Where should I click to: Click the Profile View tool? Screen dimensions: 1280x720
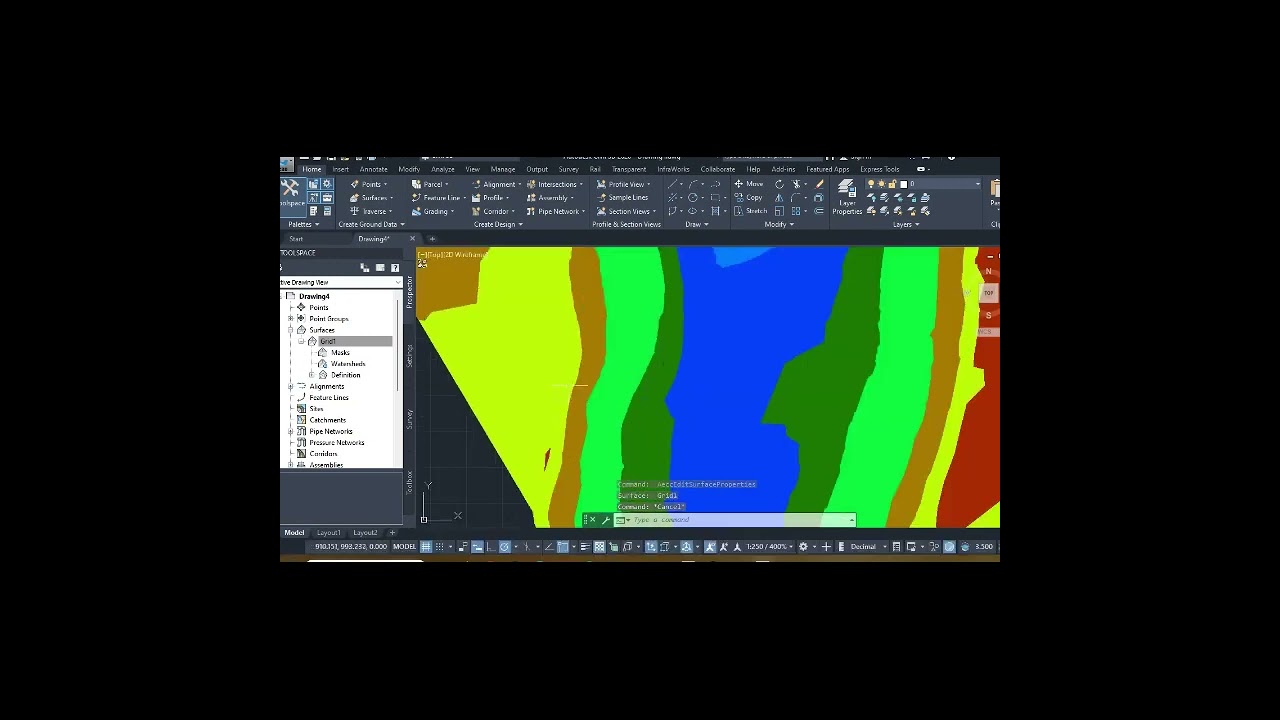click(624, 184)
